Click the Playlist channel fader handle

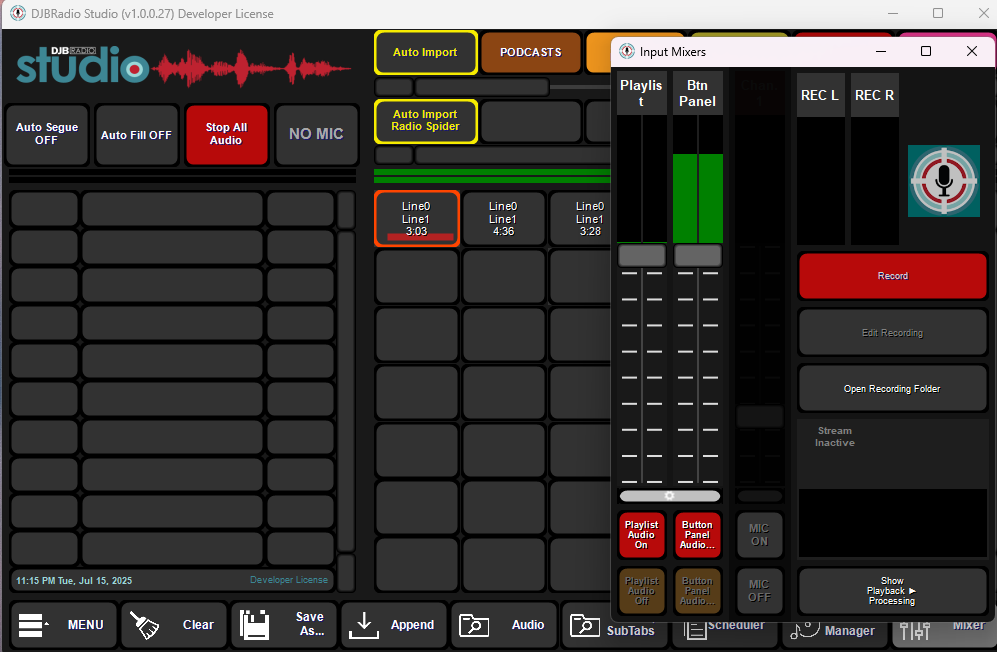(x=642, y=256)
